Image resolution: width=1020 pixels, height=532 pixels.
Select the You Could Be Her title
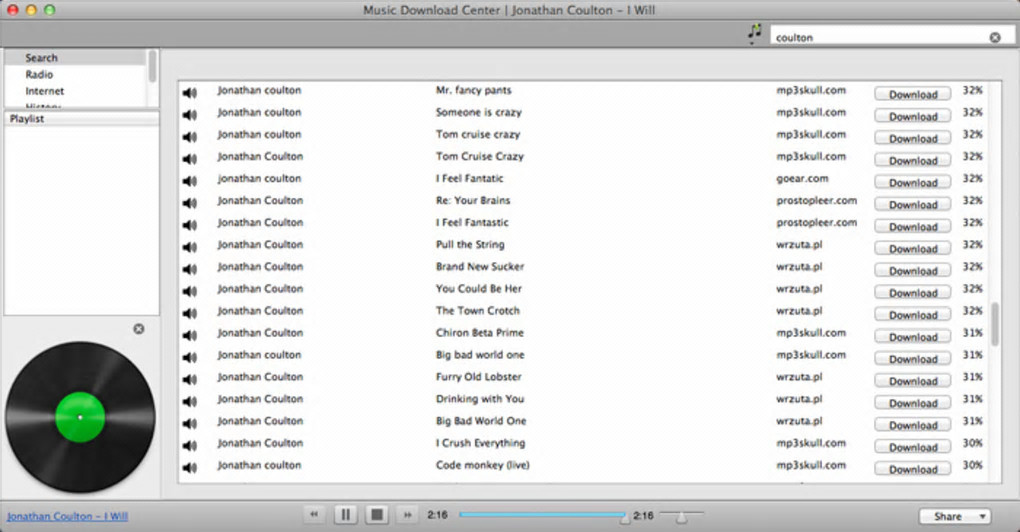point(479,289)
